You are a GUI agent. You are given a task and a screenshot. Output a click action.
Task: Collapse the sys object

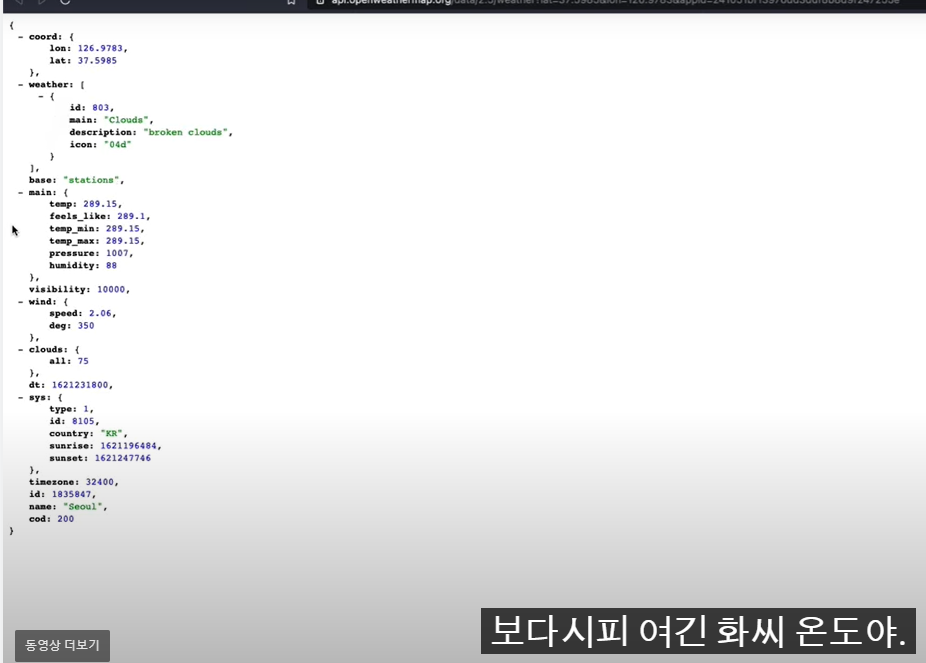[x=21, y=397]
